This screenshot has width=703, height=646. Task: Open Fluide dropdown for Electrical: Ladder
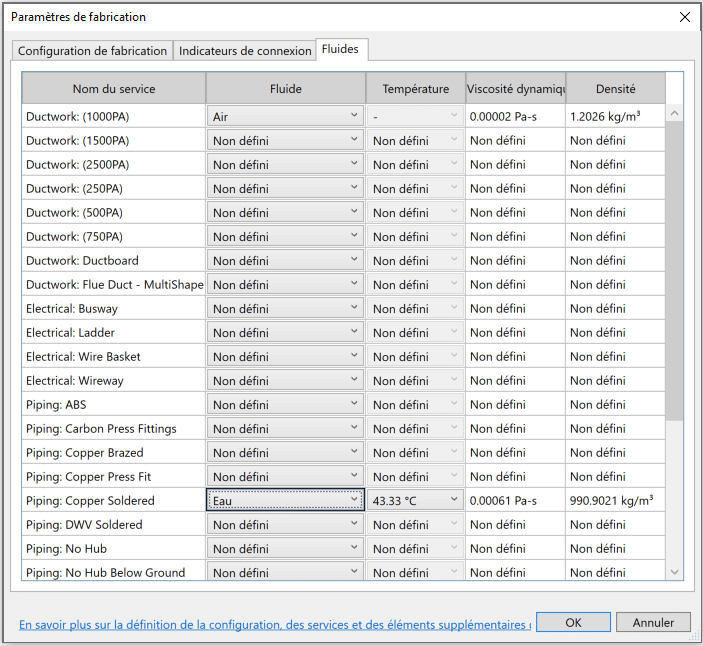coord(285,333)
